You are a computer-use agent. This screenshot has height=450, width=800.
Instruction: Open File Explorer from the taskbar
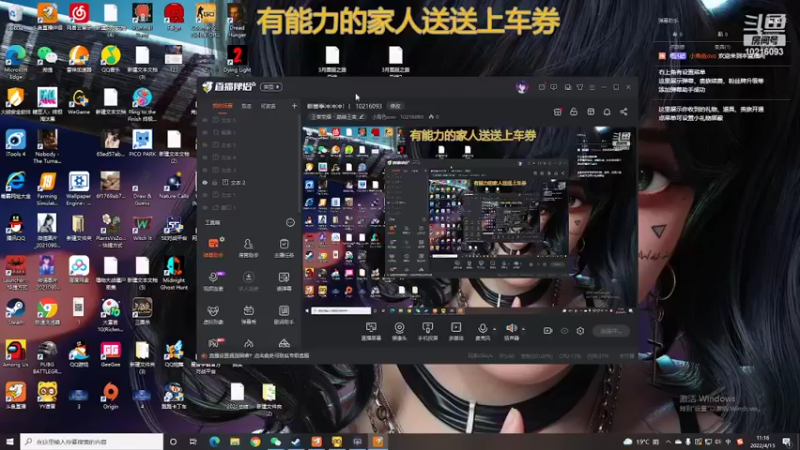coord(235,442)
